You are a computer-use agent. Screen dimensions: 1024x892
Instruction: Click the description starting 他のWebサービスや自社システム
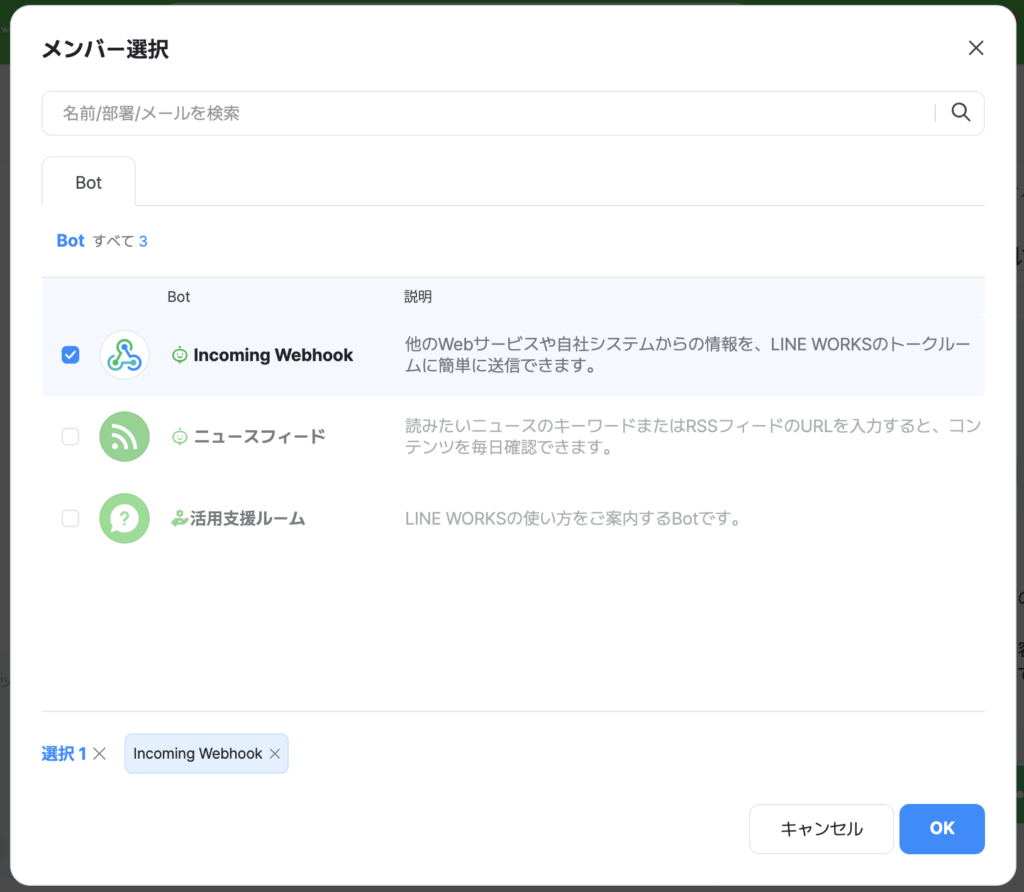tap(687, 355)
